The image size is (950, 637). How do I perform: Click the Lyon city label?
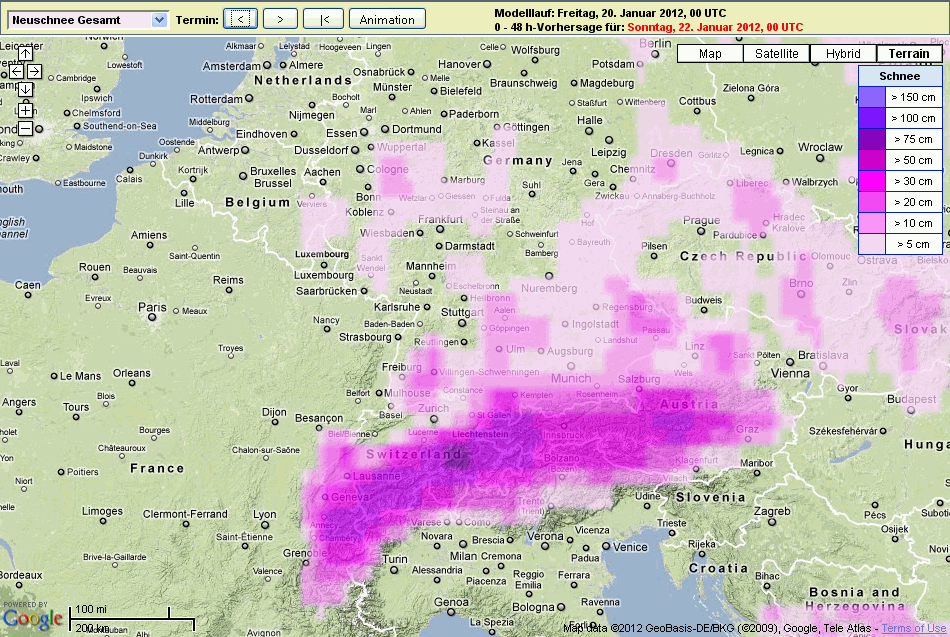coord(264,515)
